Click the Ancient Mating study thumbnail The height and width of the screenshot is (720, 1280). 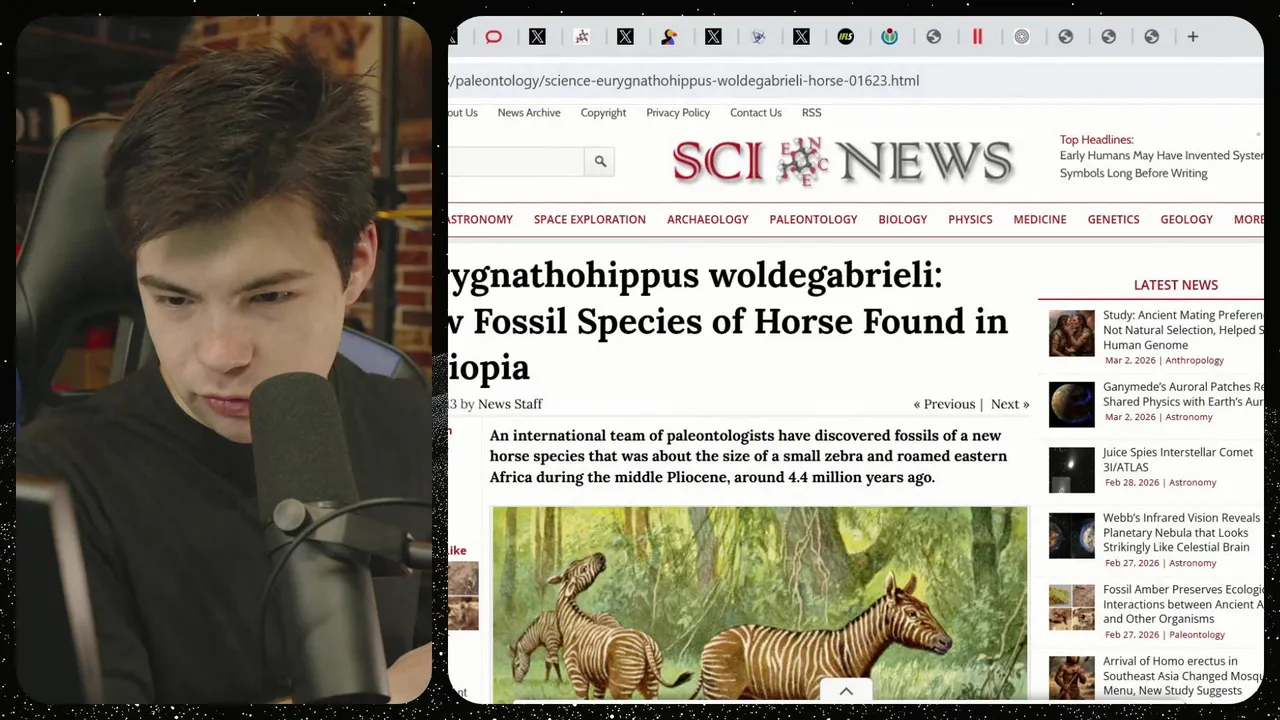coord(1071,333)
